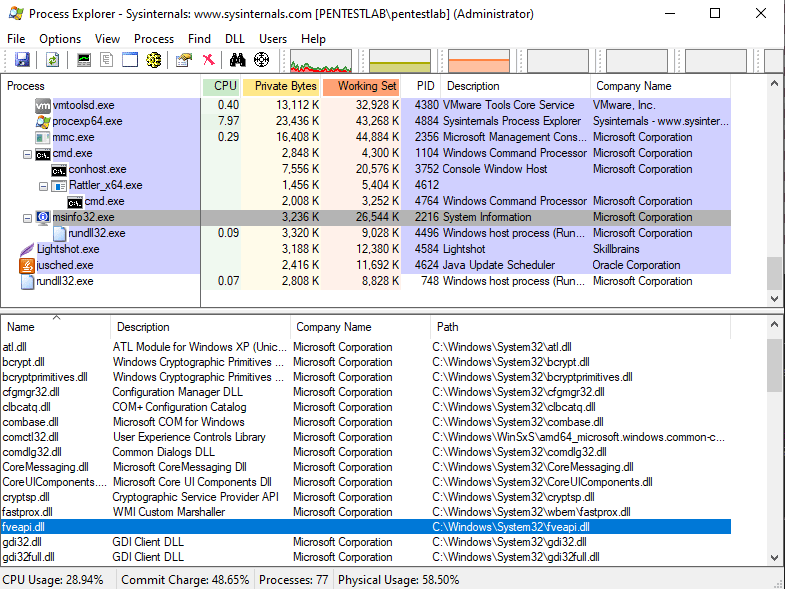Image resolution: width=785 pixels, height=589 pixels.
Task: Click the red X Kill Process icon
Action: [208, 60]
